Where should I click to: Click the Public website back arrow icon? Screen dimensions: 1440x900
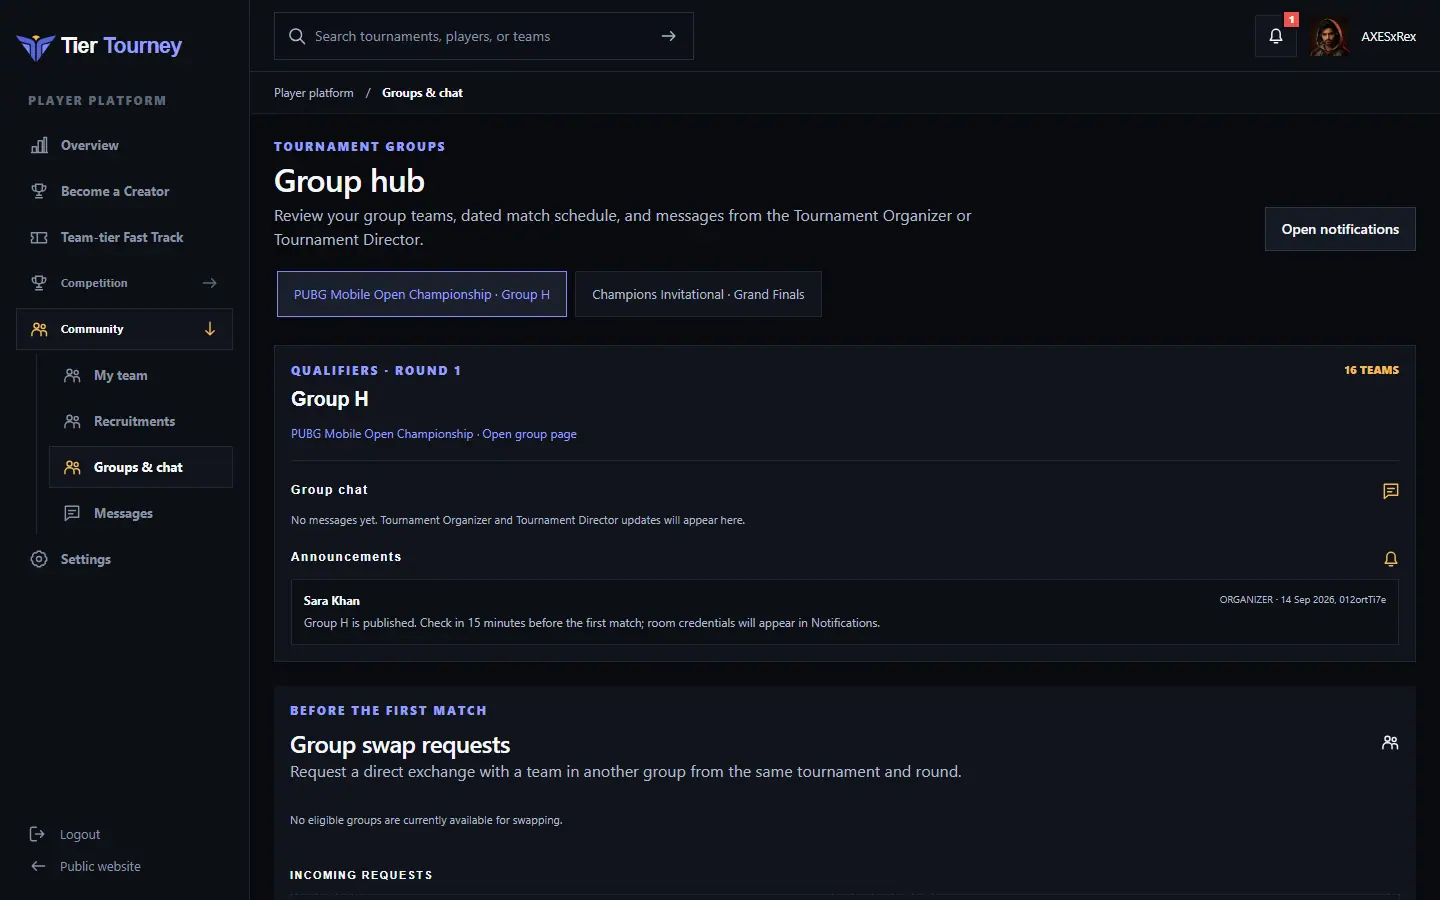coord(38,866)
